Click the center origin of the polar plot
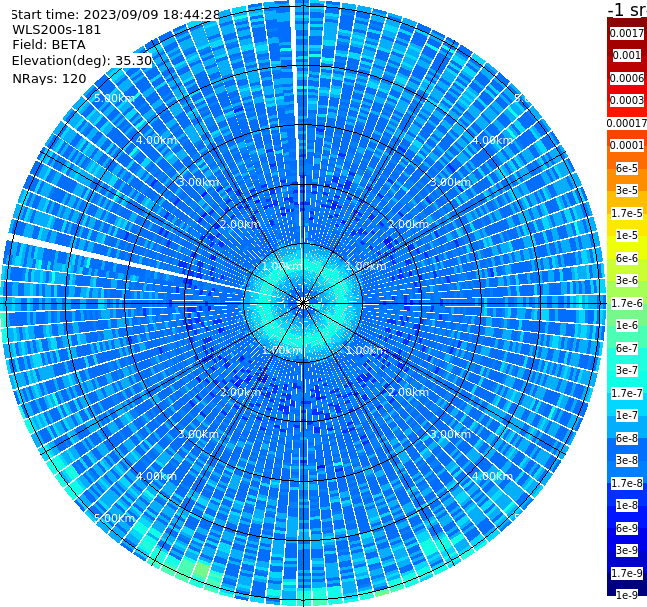The image size is (647, 607). click(303, 303)
